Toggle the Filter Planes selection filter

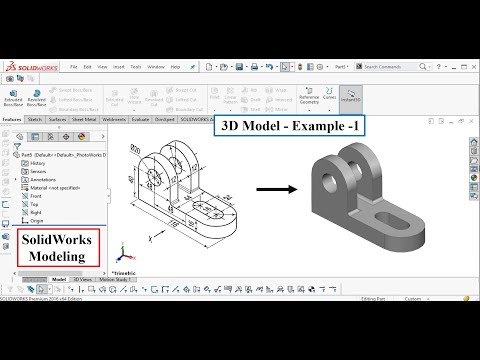tap(133, 289)
